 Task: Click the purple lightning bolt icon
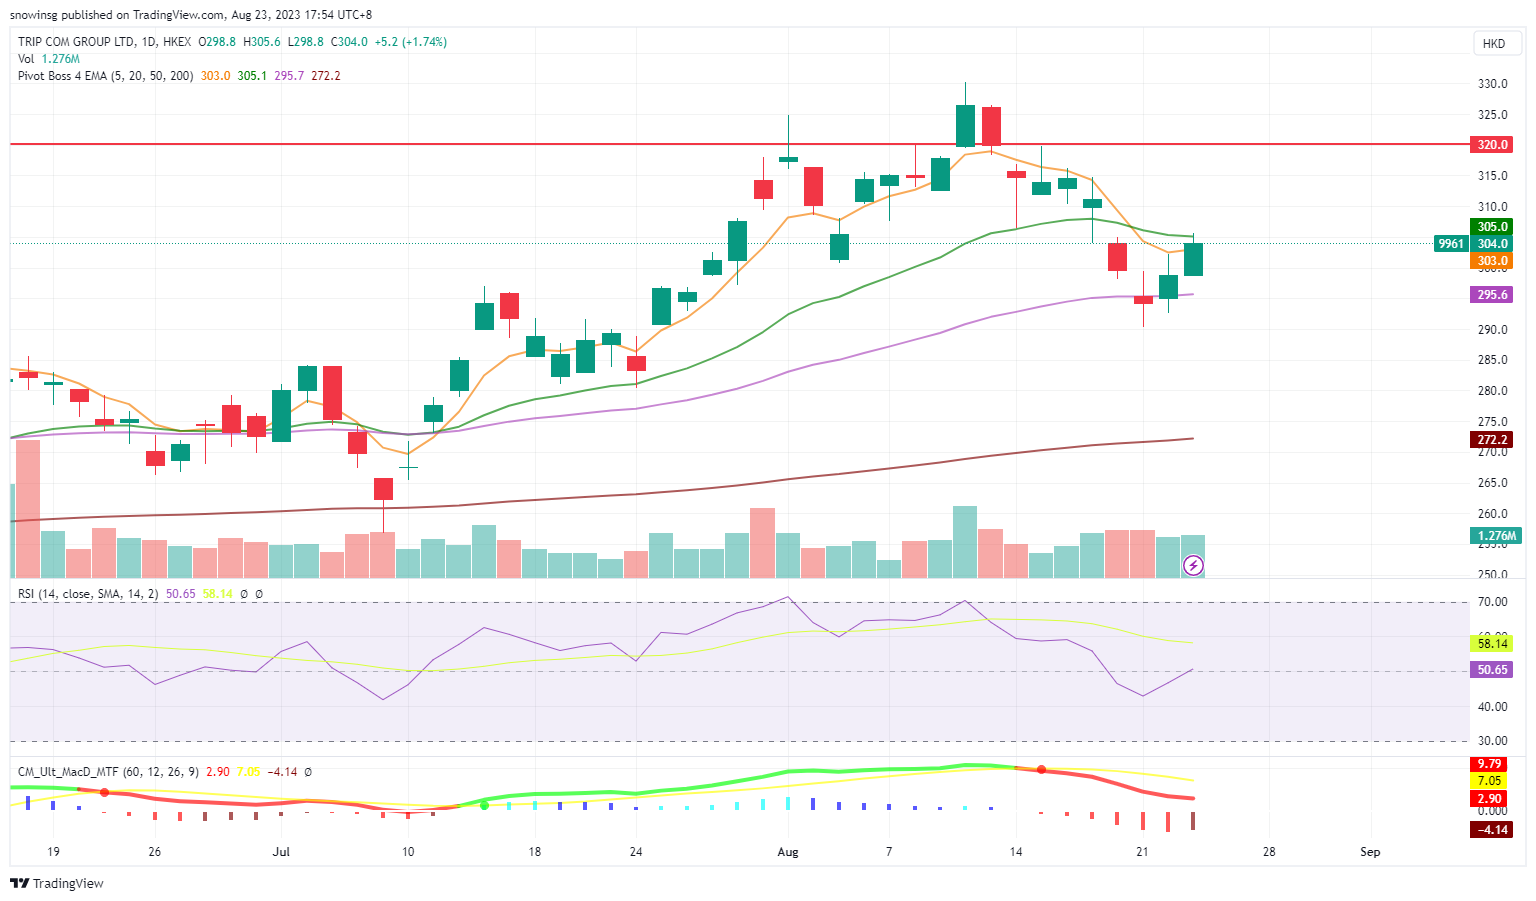1193,566
